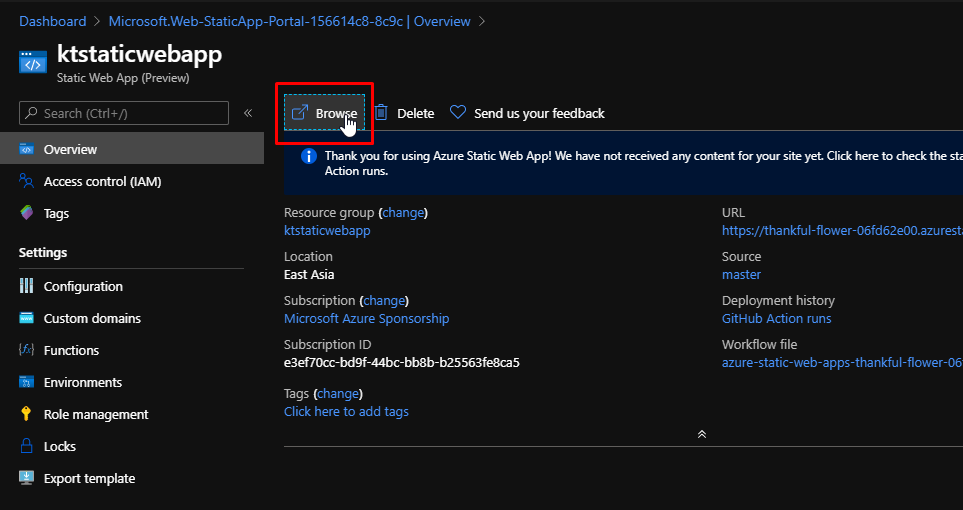Viewport: 963px width, 510px height.
Task: Open GitHub Action runs link
Action: (777, 318)
